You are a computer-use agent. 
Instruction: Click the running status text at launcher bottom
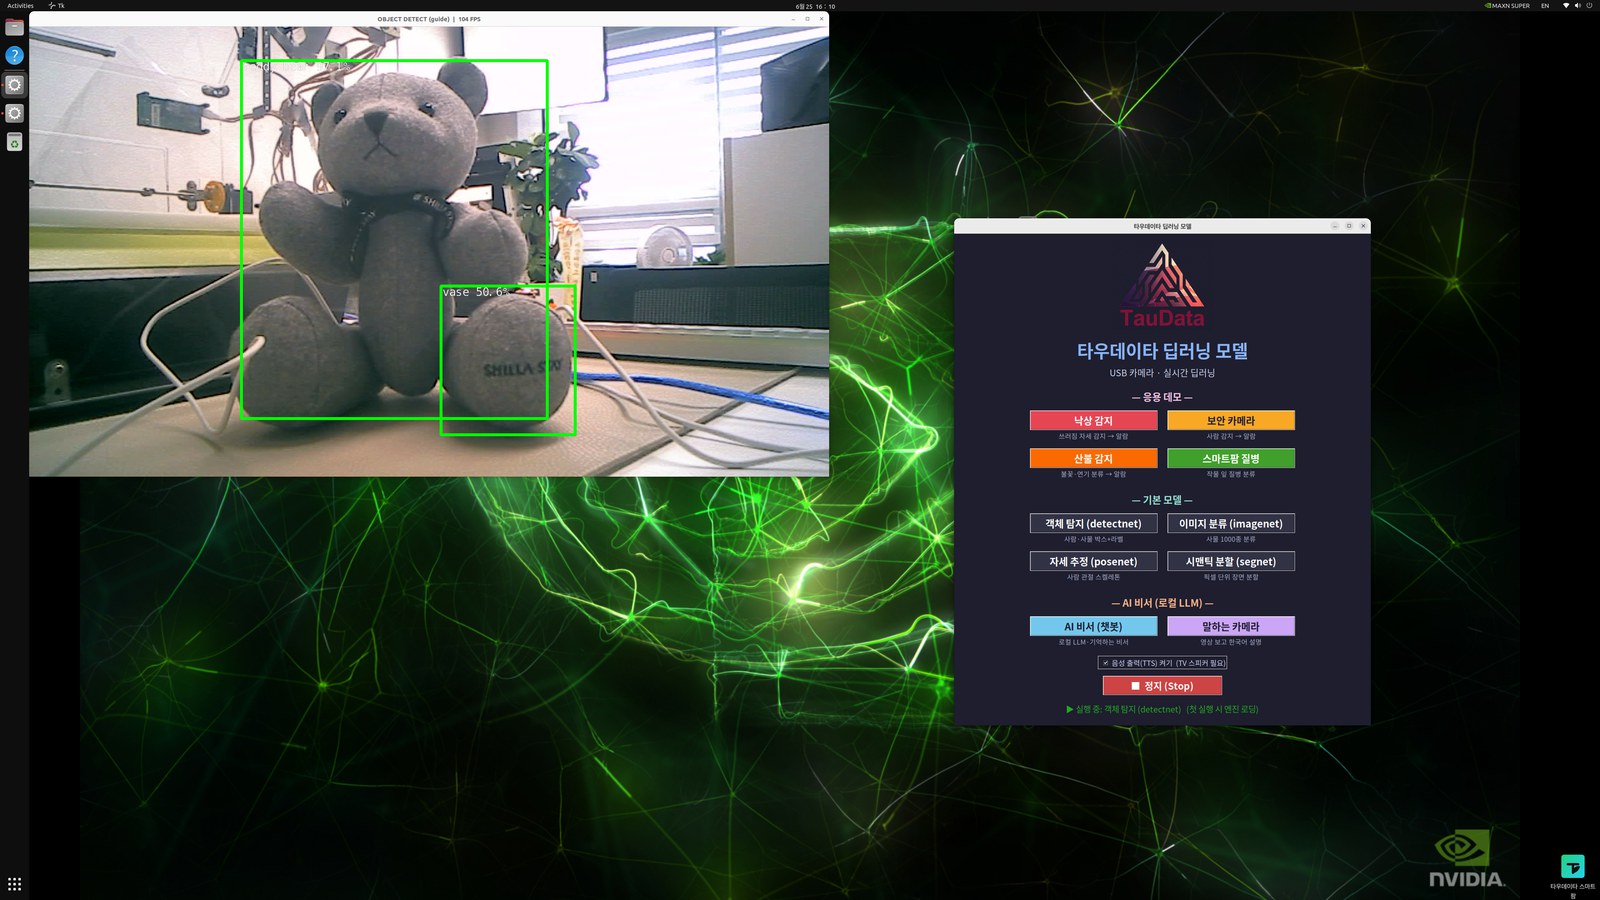coord(1162,709)
